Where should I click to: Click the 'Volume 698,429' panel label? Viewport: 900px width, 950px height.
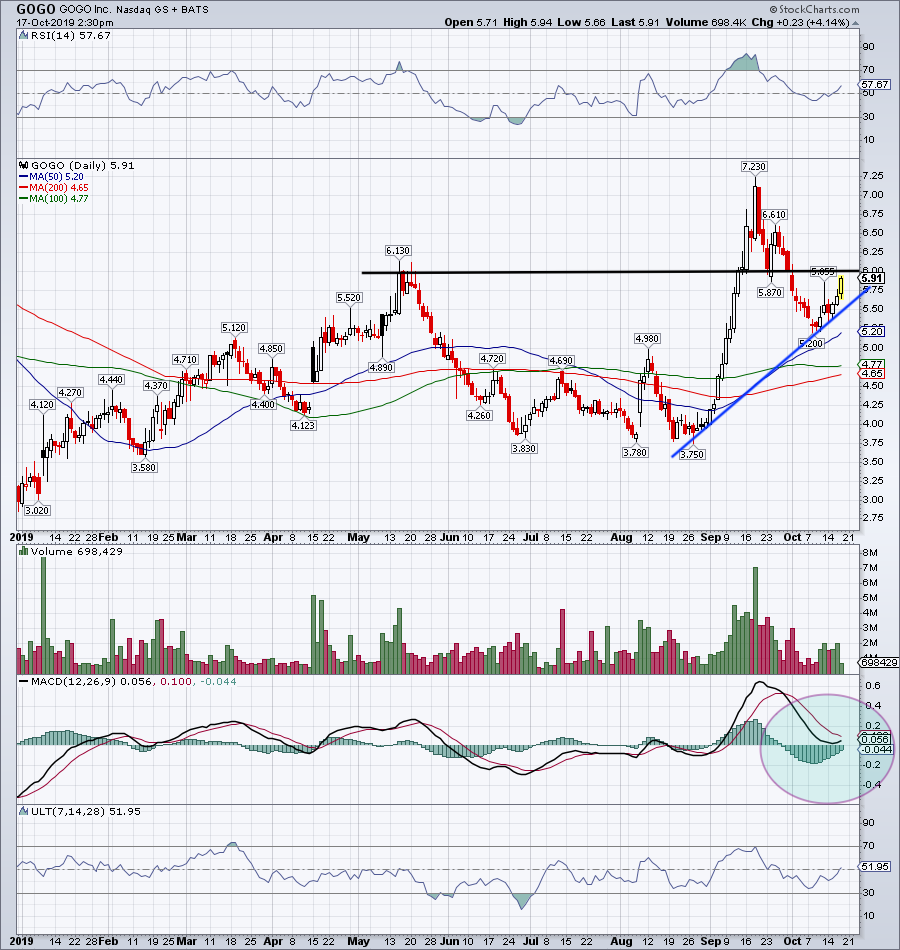pyautogui.click(x=76, y=551)
